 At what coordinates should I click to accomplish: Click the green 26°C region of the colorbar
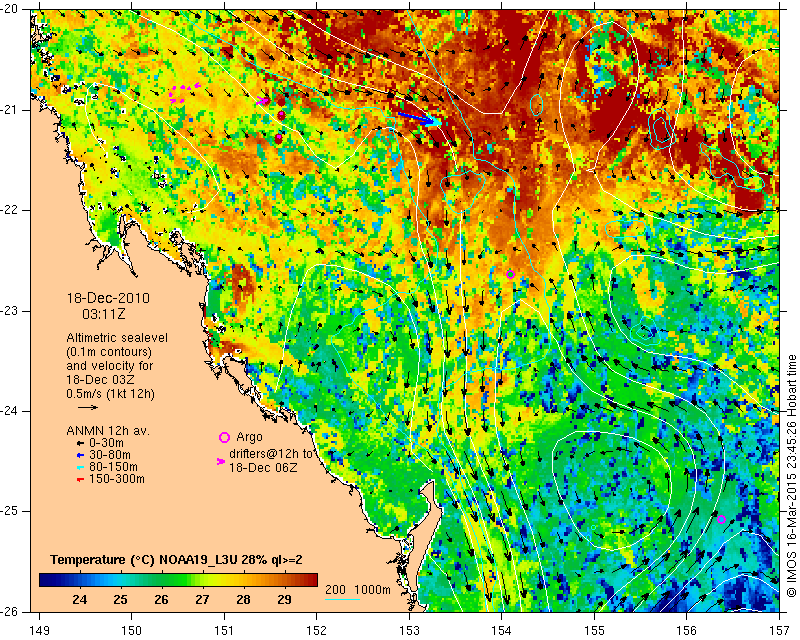pos(161,580)
